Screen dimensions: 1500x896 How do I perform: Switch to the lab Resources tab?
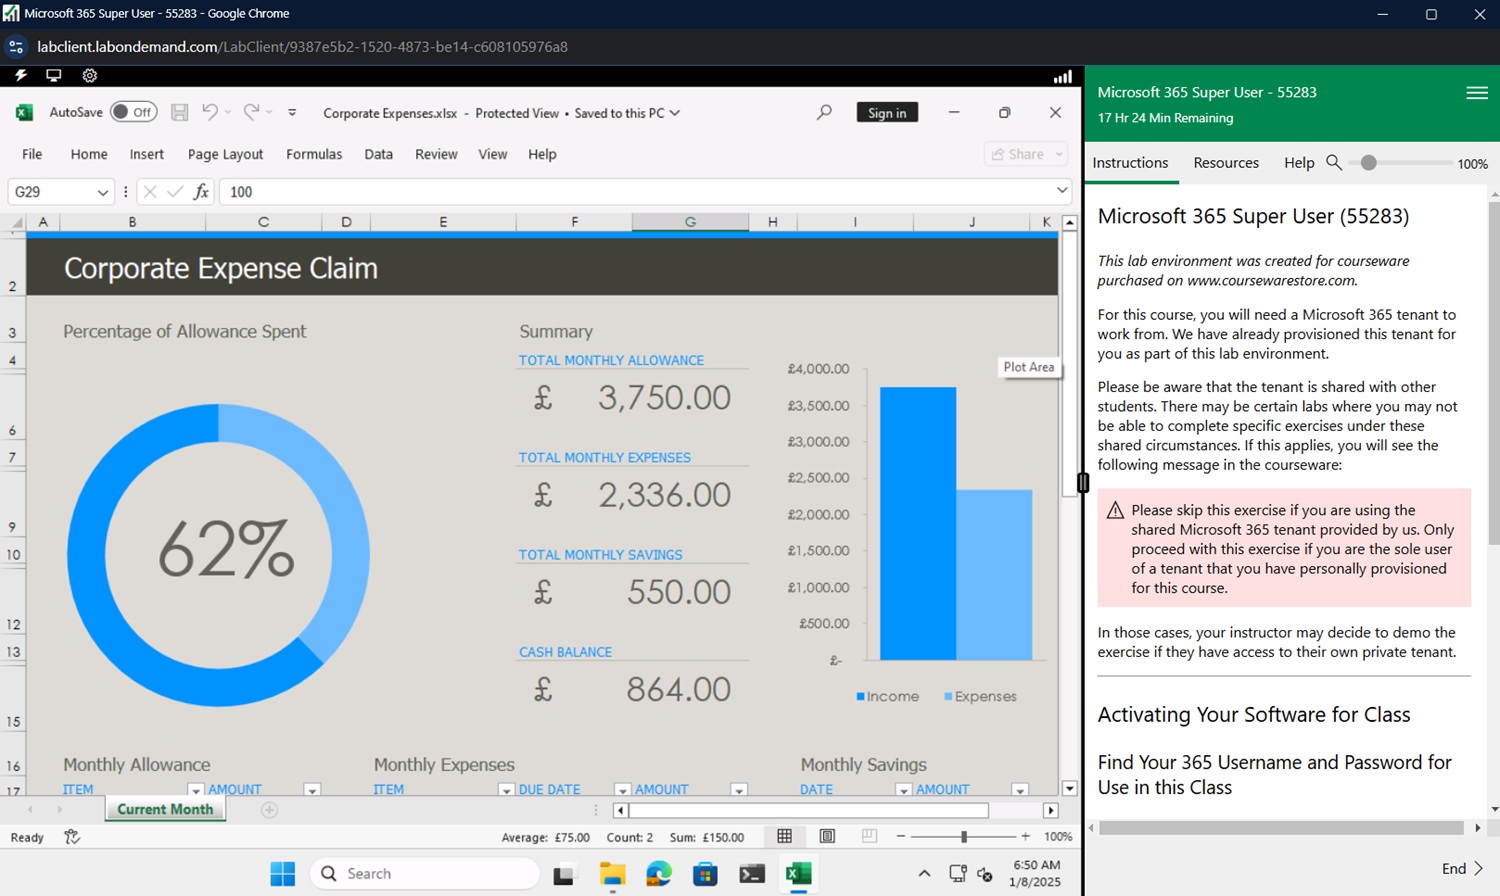(1226, 162)
